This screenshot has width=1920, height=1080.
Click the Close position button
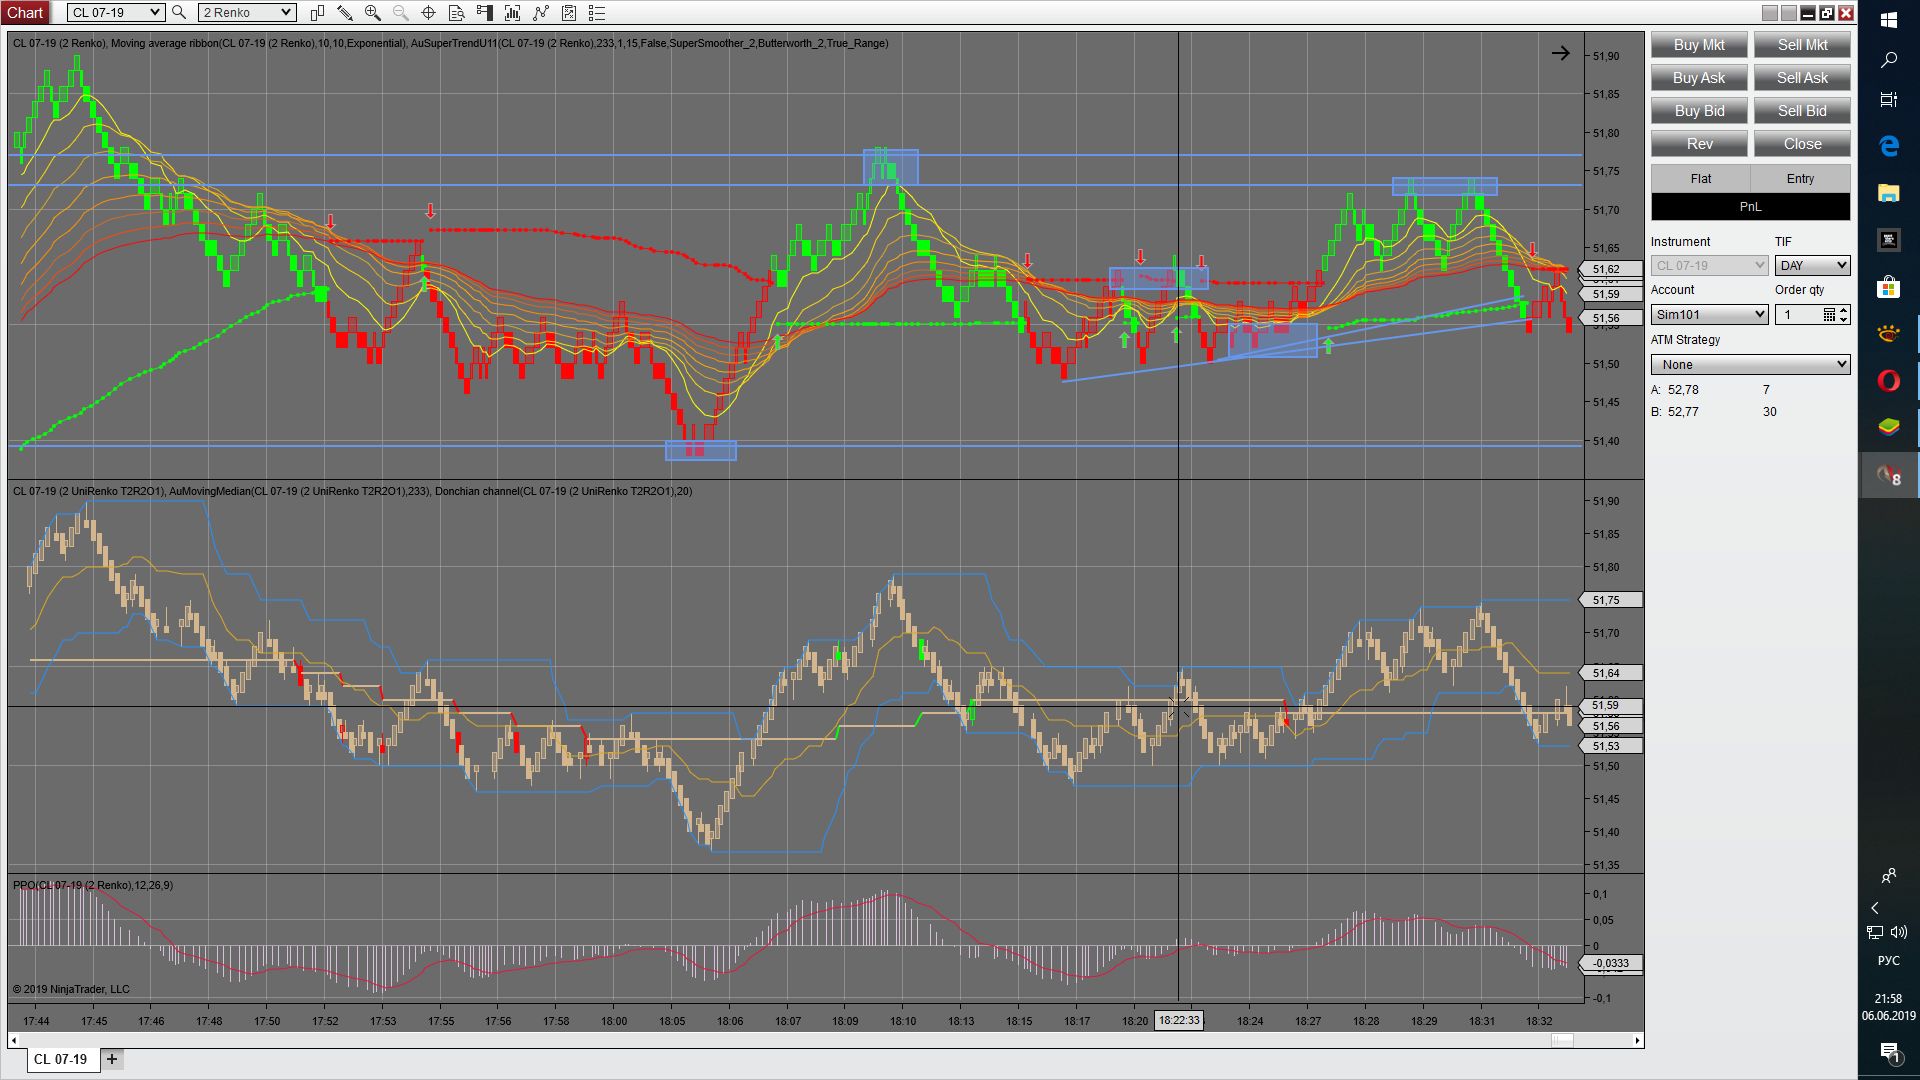(x=1802, y=144)
